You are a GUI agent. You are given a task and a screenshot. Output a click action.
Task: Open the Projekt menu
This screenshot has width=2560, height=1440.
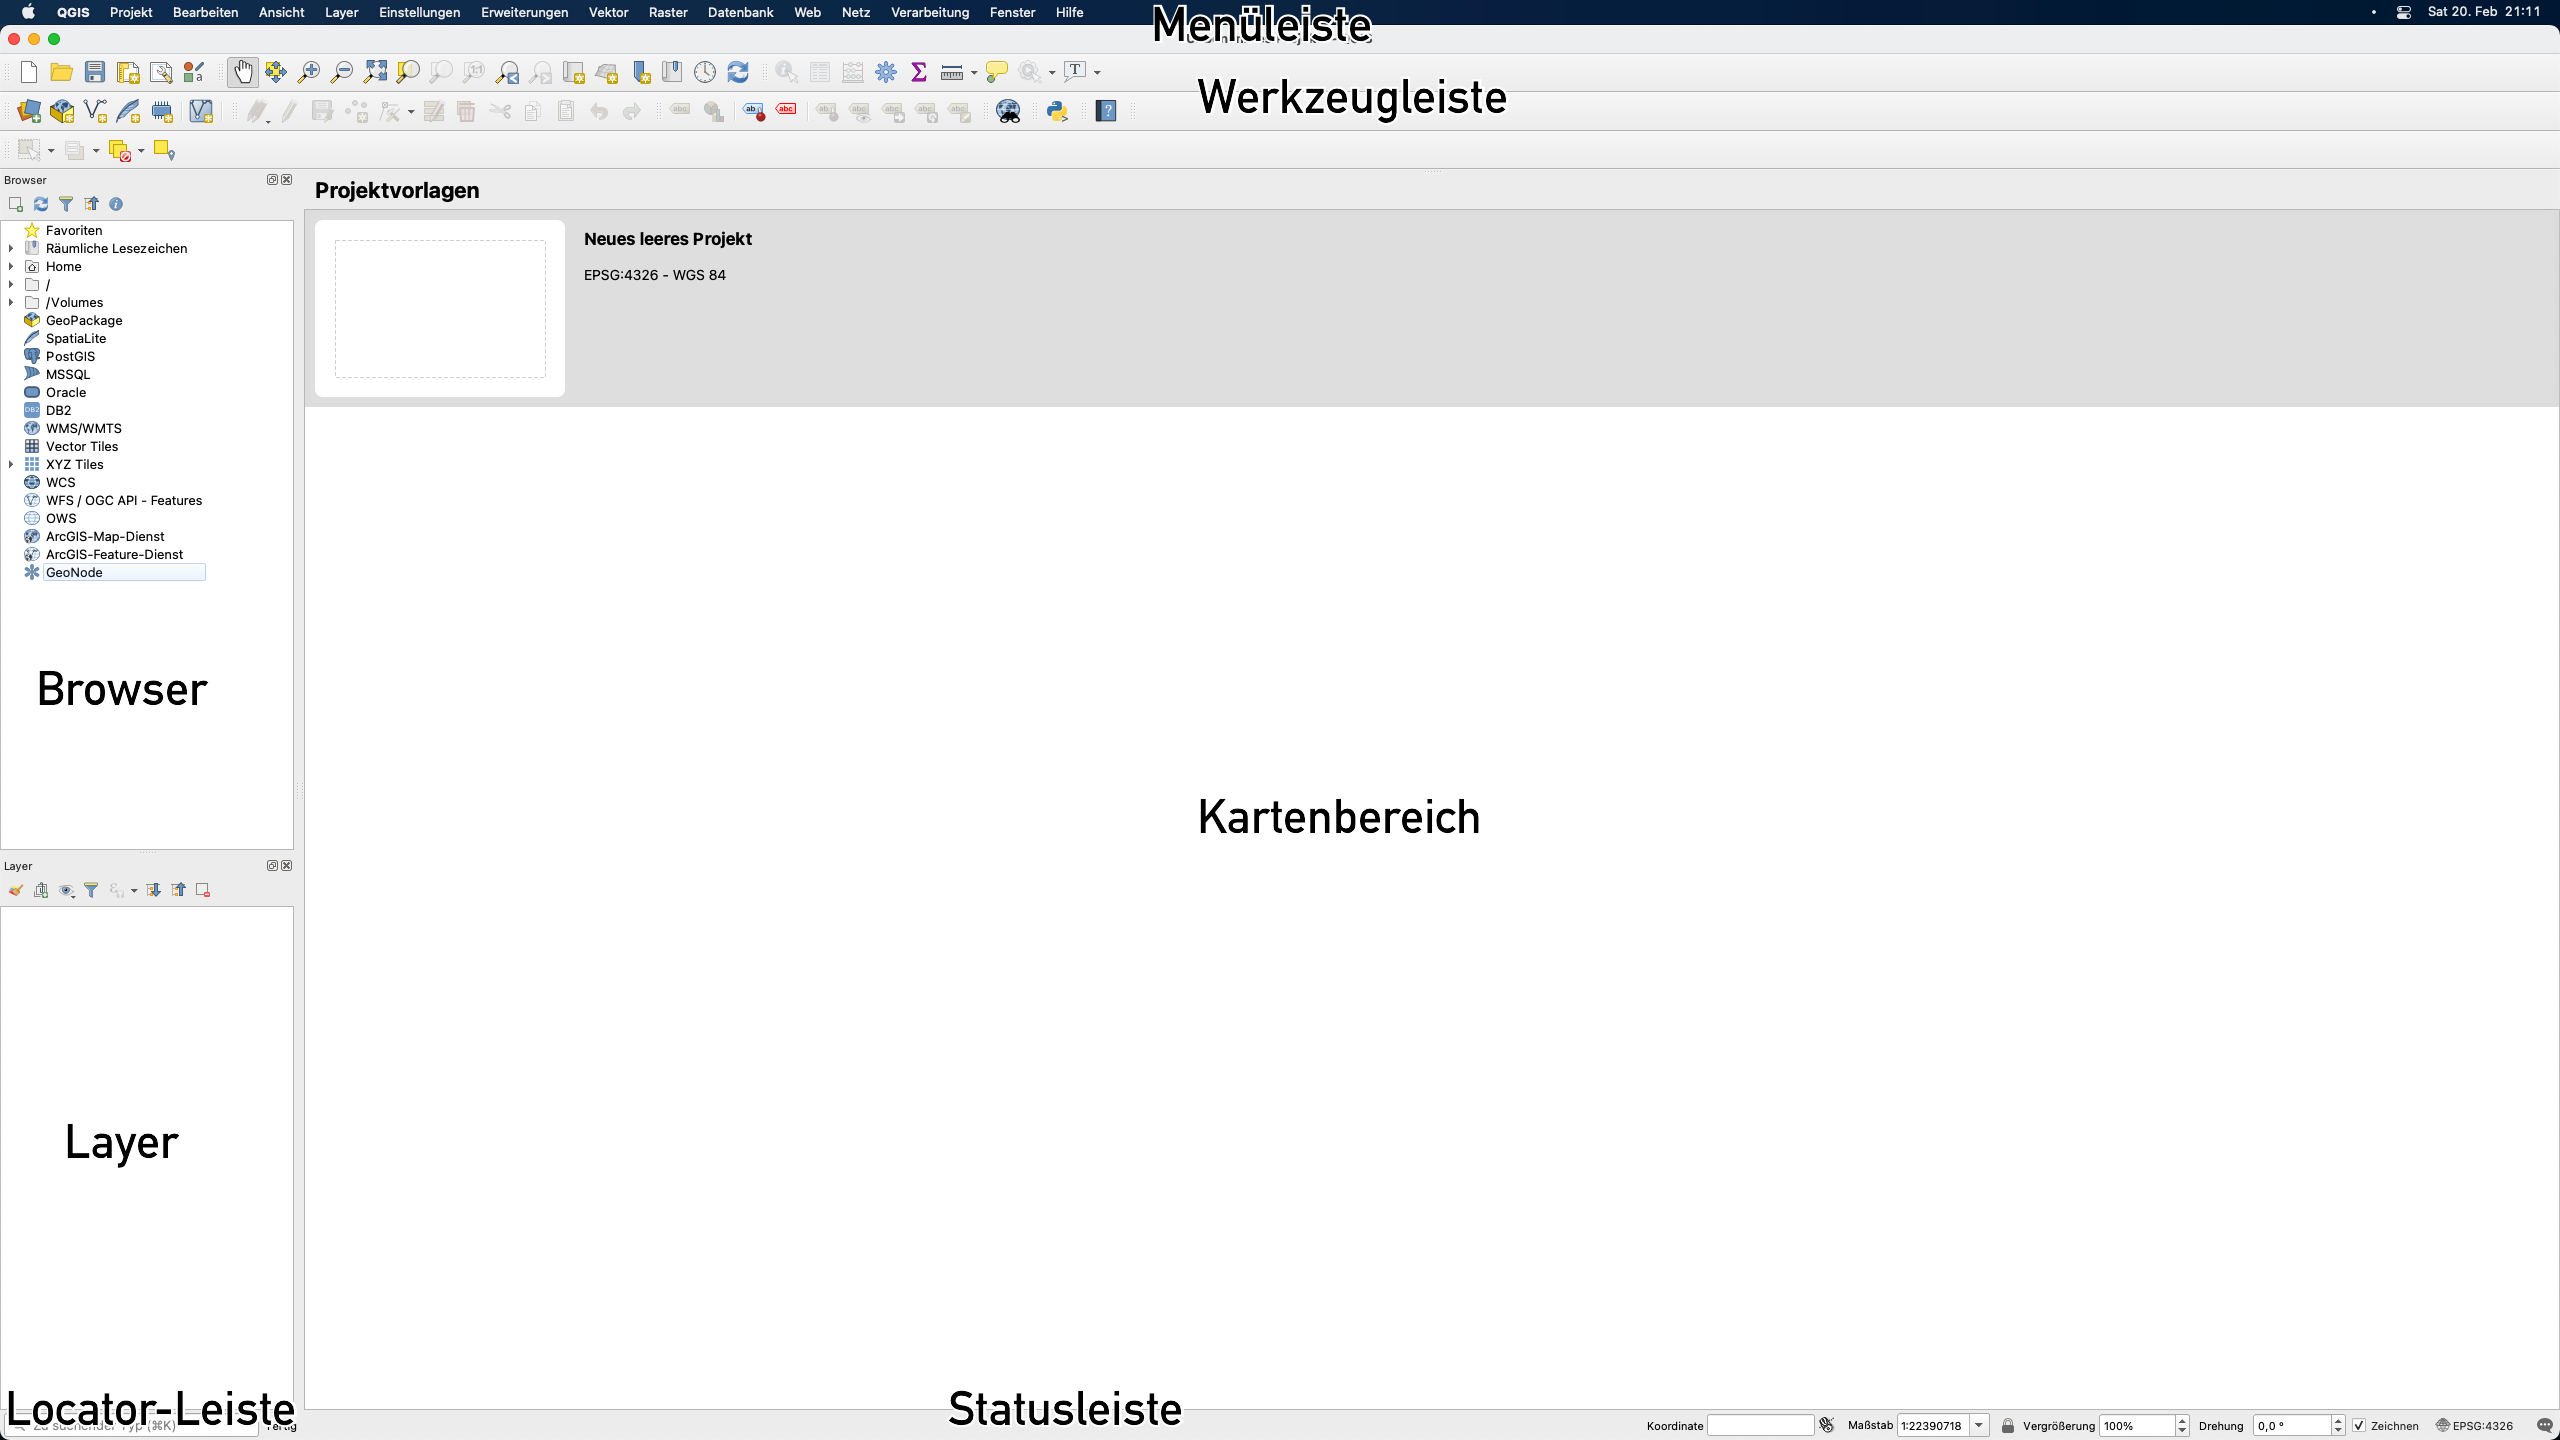click(x=131, y=12)
